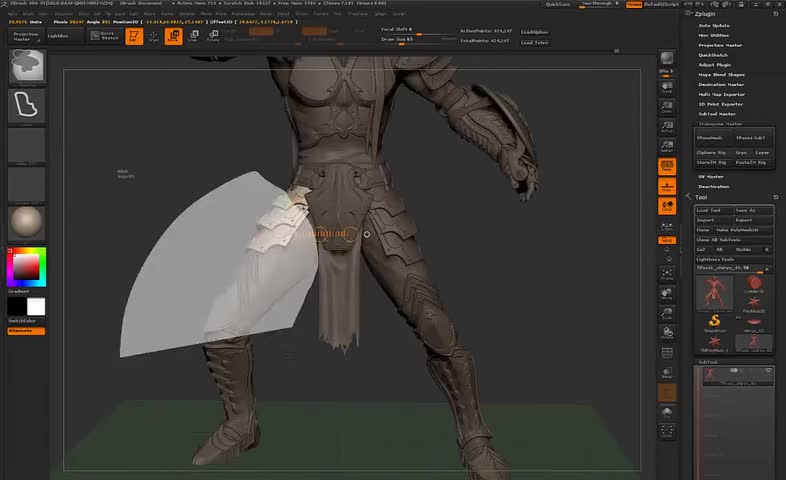
Task: Expand the Decimation Master section
Action: (x=721, y=85)
